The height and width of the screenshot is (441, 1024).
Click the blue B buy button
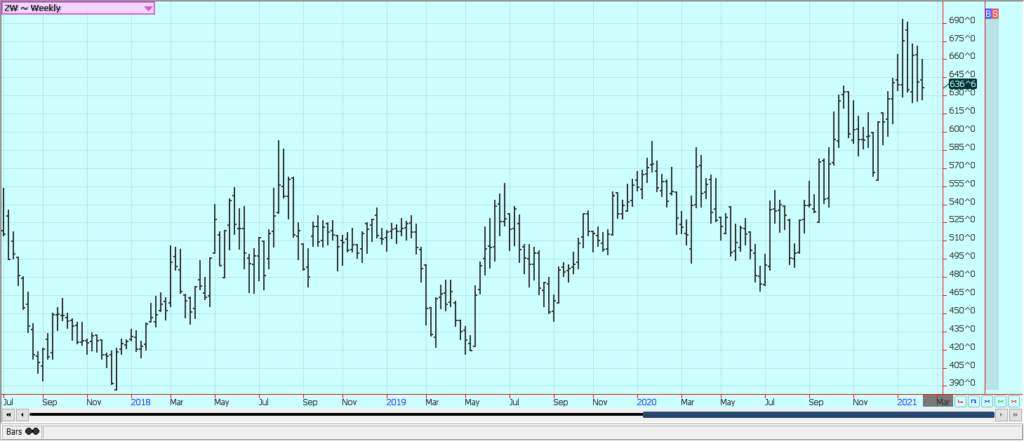coord(988,14)
